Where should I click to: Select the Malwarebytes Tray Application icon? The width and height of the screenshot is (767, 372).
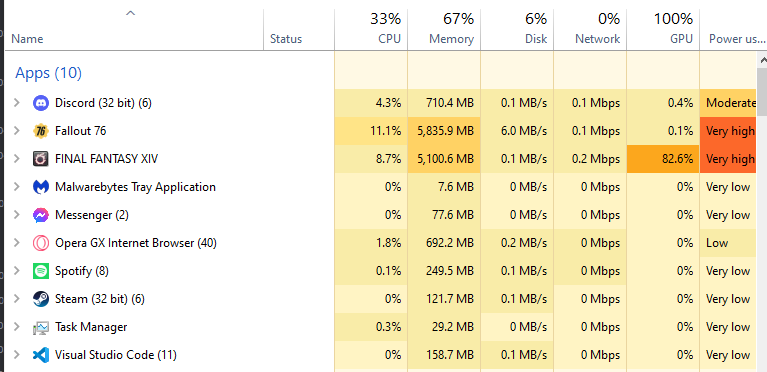pyautogui.click(x=41, y=187)
